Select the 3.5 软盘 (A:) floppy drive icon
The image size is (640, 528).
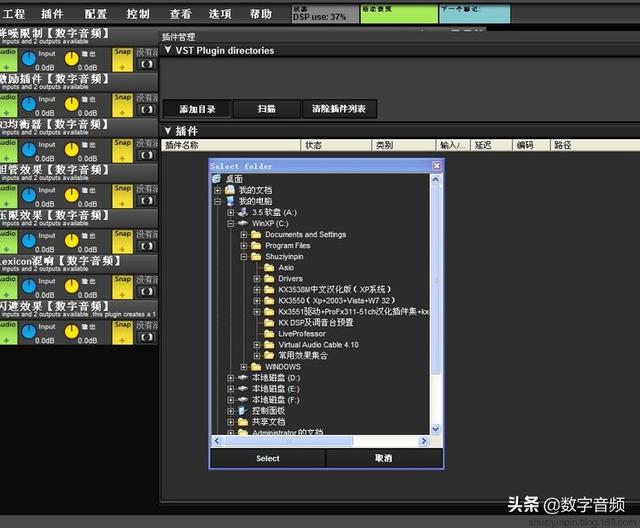(x=243, y=212)
